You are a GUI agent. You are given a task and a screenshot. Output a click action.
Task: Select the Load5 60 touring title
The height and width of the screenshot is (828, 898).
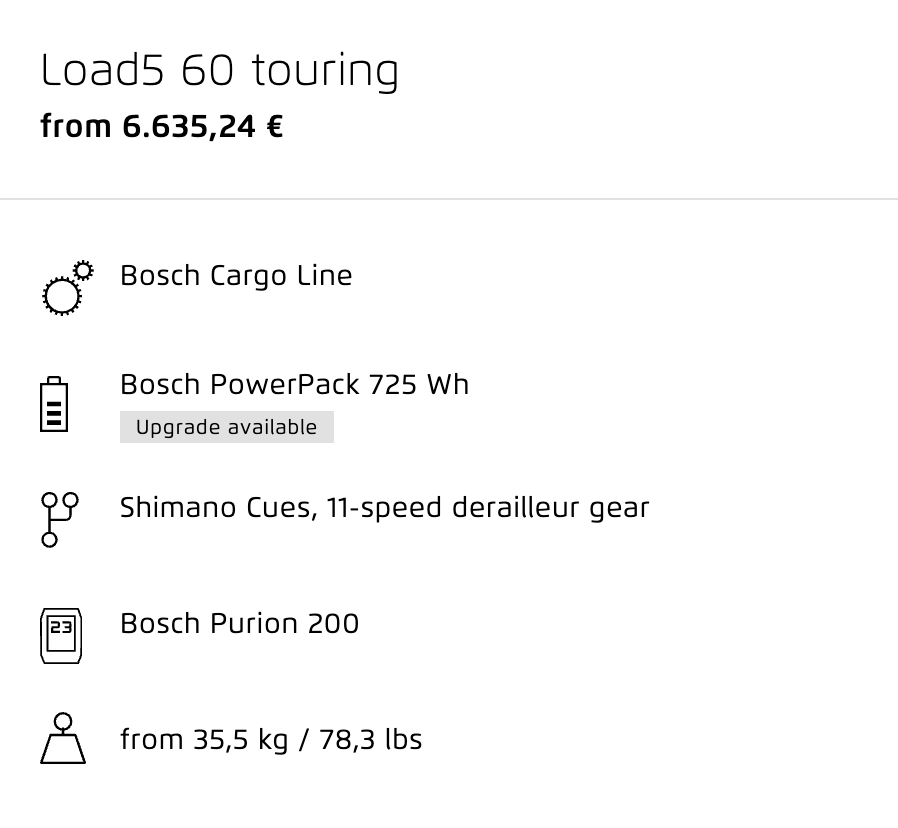[219, 70]
